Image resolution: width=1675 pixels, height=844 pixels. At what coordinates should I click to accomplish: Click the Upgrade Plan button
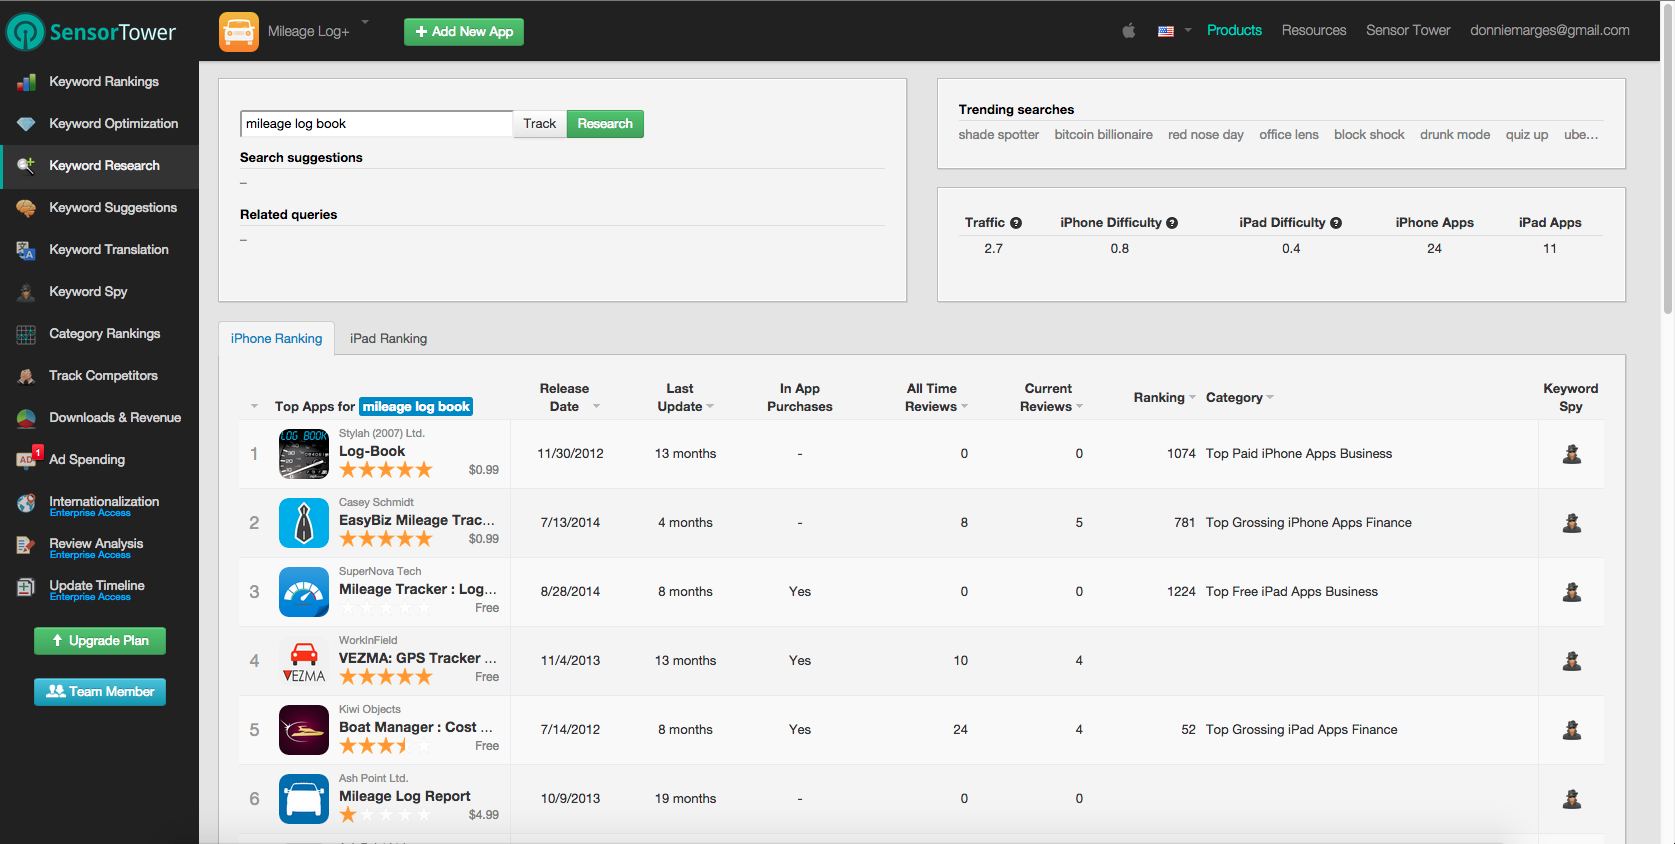click(x=100, y=641)
